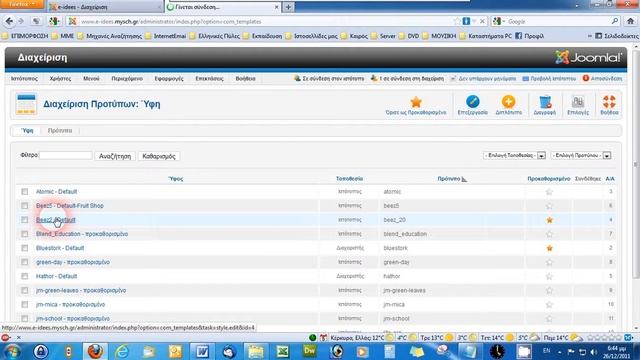Open the Options toolbar icon
The height and width of the screenshot is (360, 640).
click(x=578, y=102)
